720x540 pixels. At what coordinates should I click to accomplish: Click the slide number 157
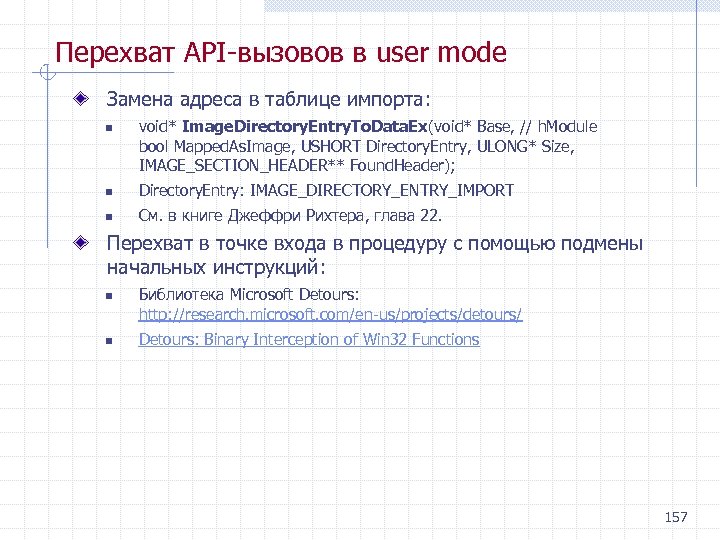click(676, 517)
